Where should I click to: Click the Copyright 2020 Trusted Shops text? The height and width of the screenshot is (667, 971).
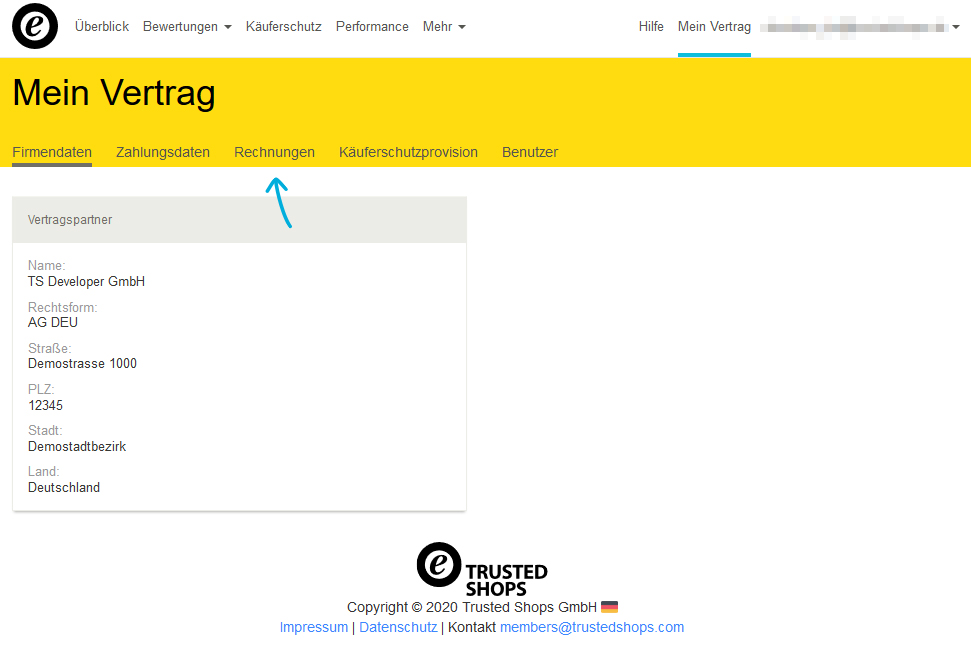(472, 607)
